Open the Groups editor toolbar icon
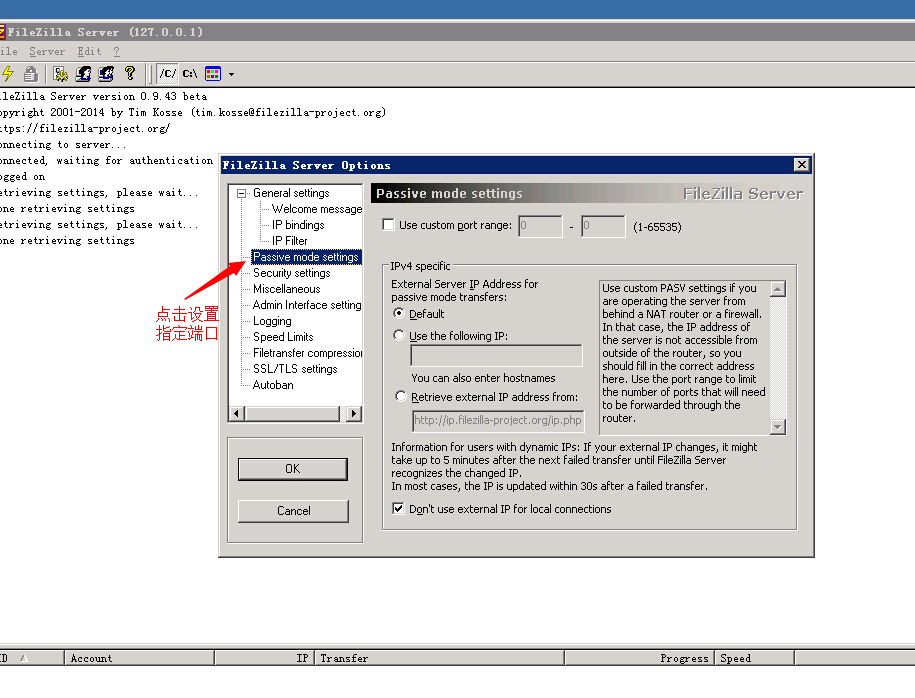Image resolution: width=915 pixels, height=698 pixels. coord(106,74)
